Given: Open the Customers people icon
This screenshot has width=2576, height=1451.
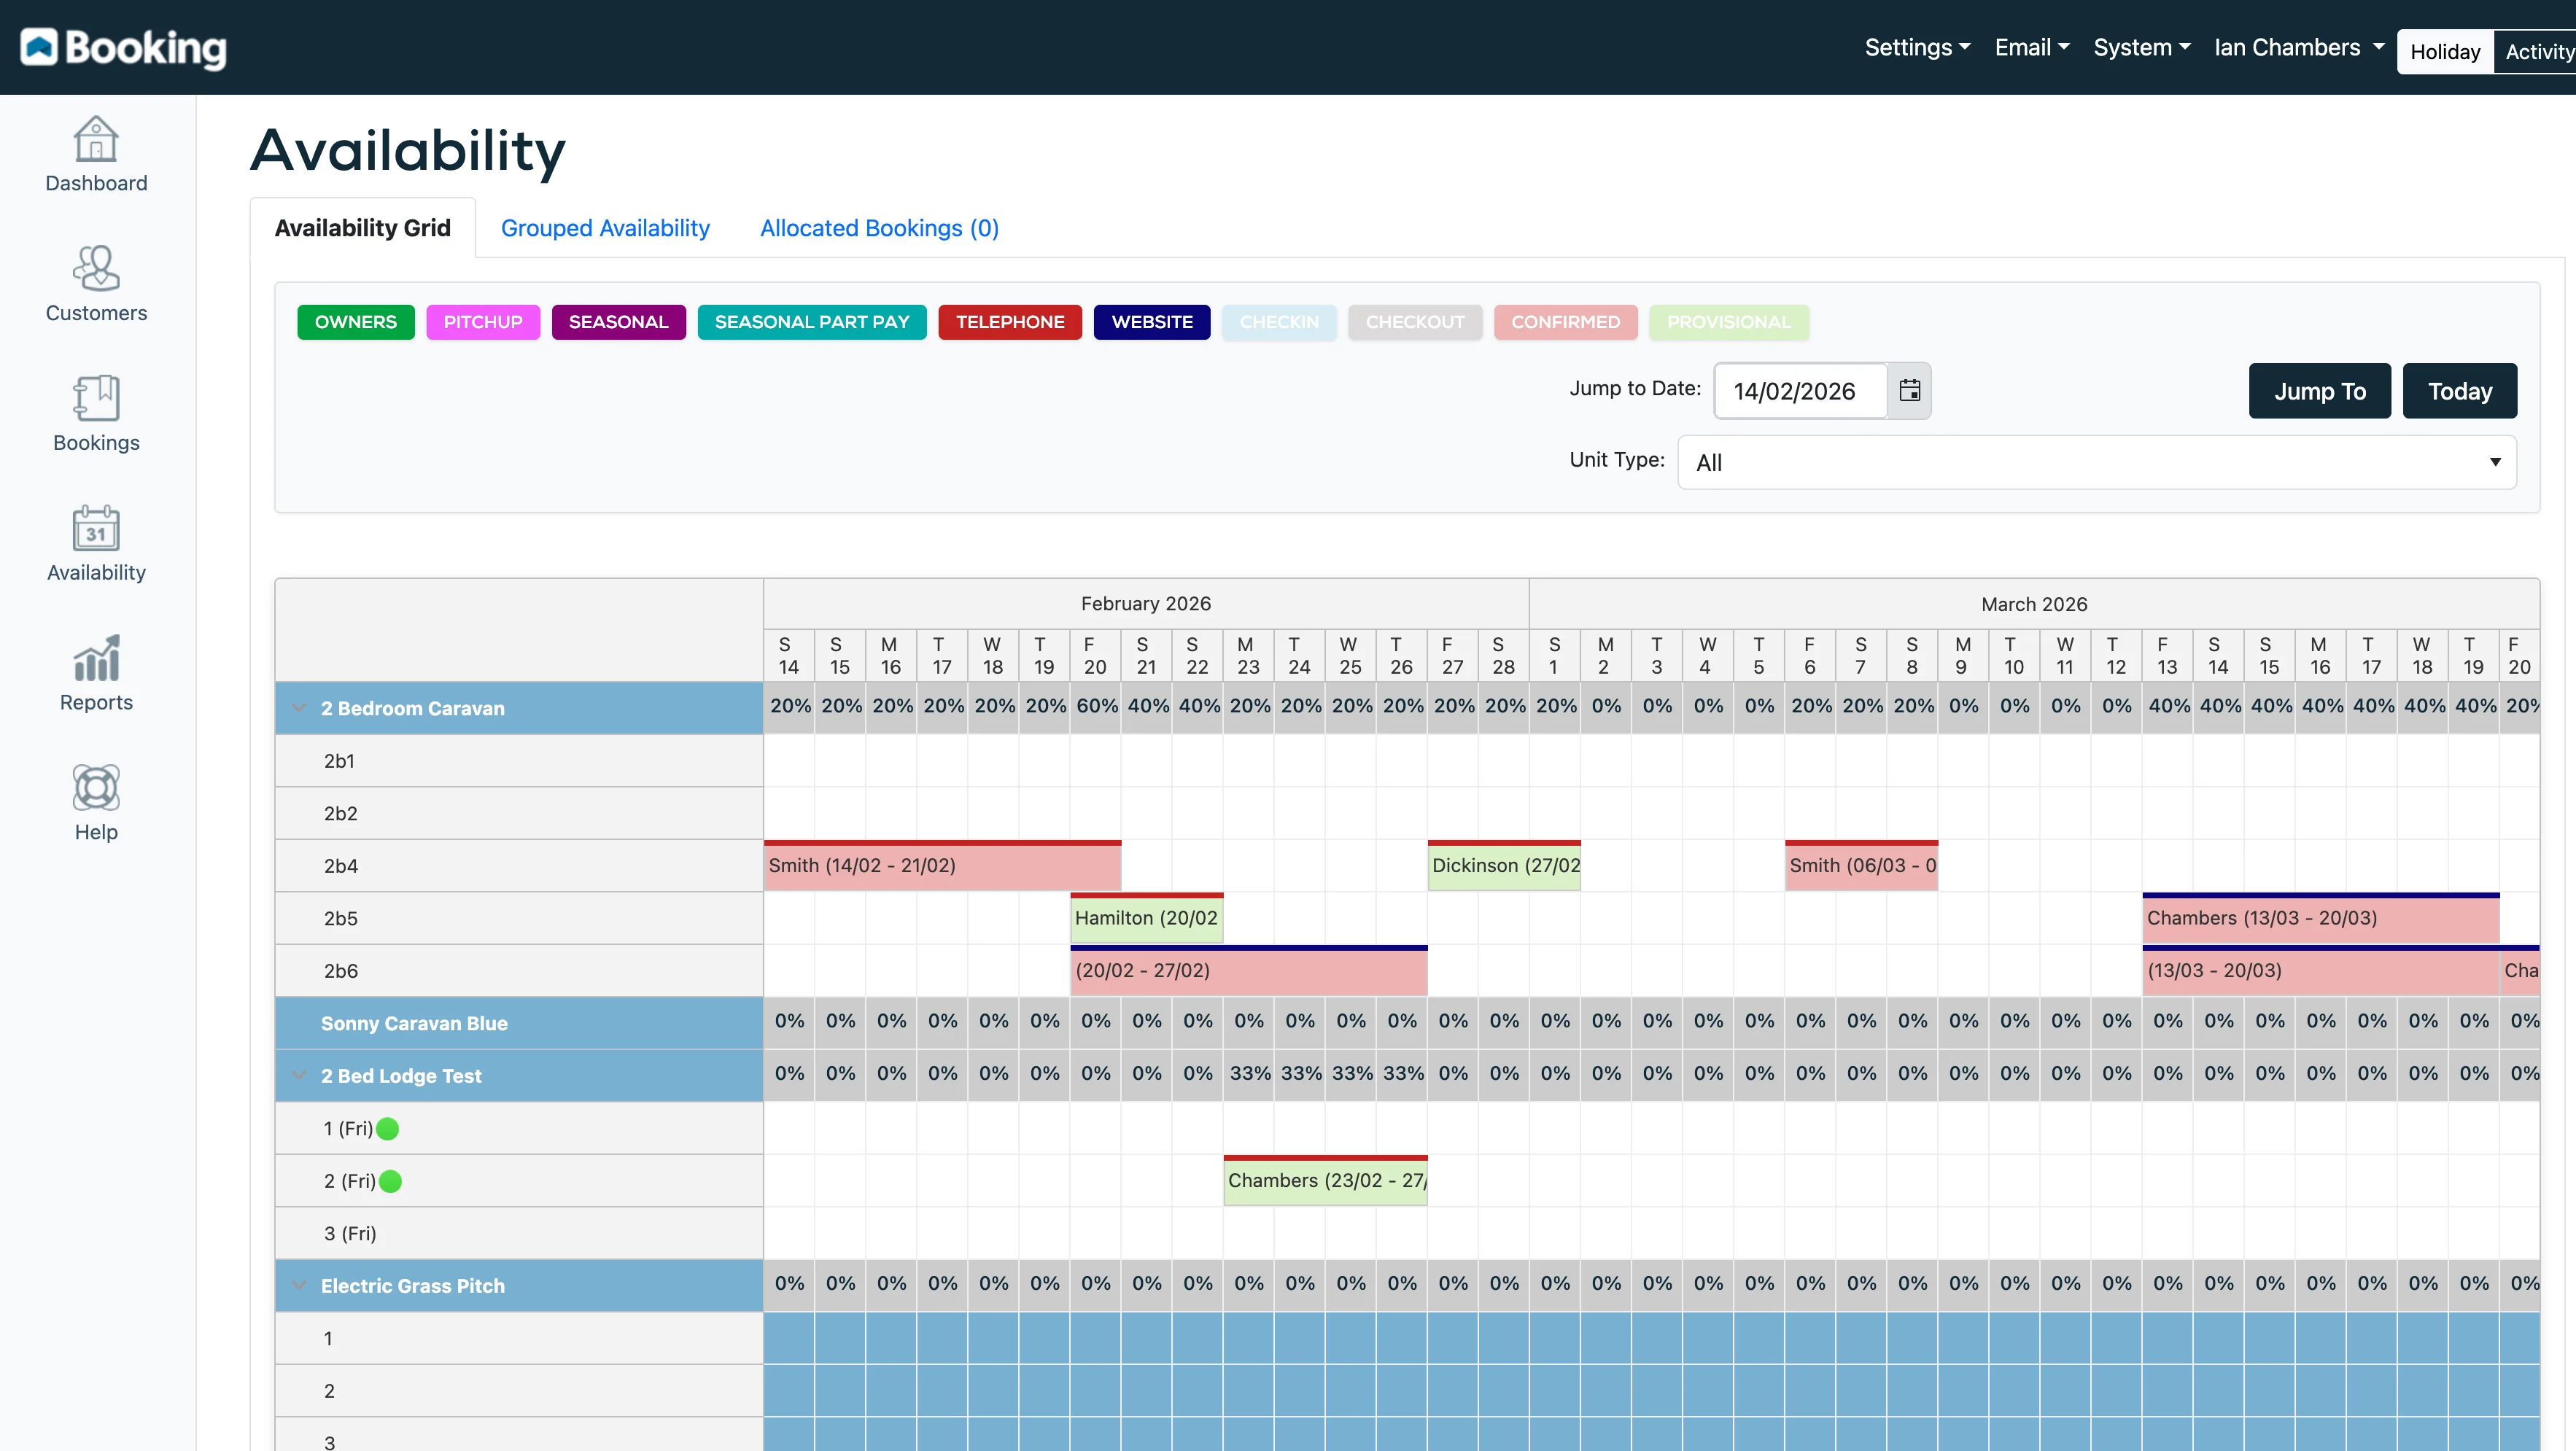Looking at the screenshot, I should pyautogui.click(x=96, y=268).
